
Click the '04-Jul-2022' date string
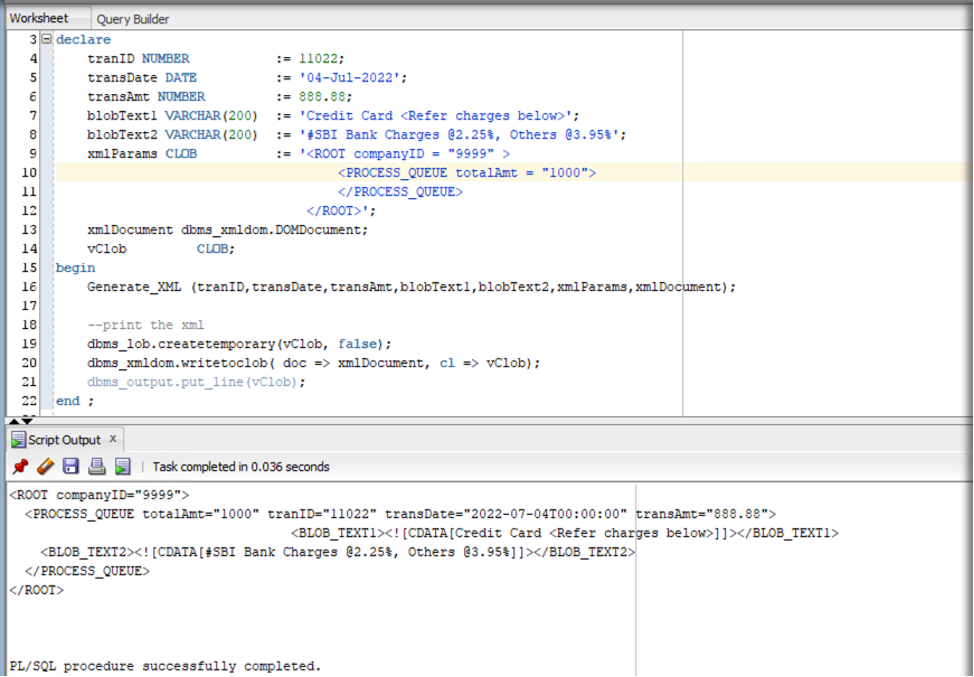point(350,78)
